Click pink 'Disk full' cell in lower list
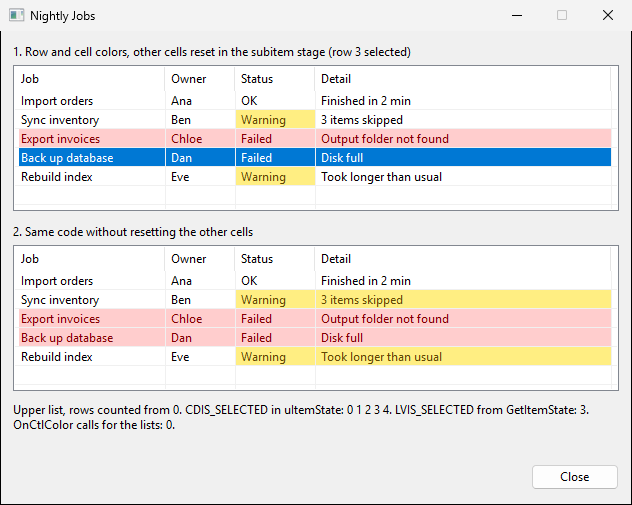The image size is (632, 505). (463, 338)
